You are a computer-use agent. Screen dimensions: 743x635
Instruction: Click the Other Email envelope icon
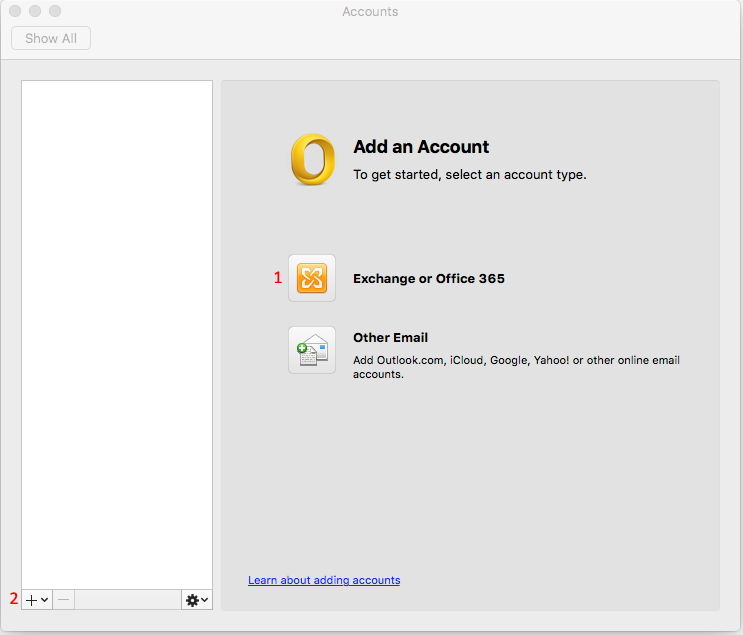[x=312, y=350]
